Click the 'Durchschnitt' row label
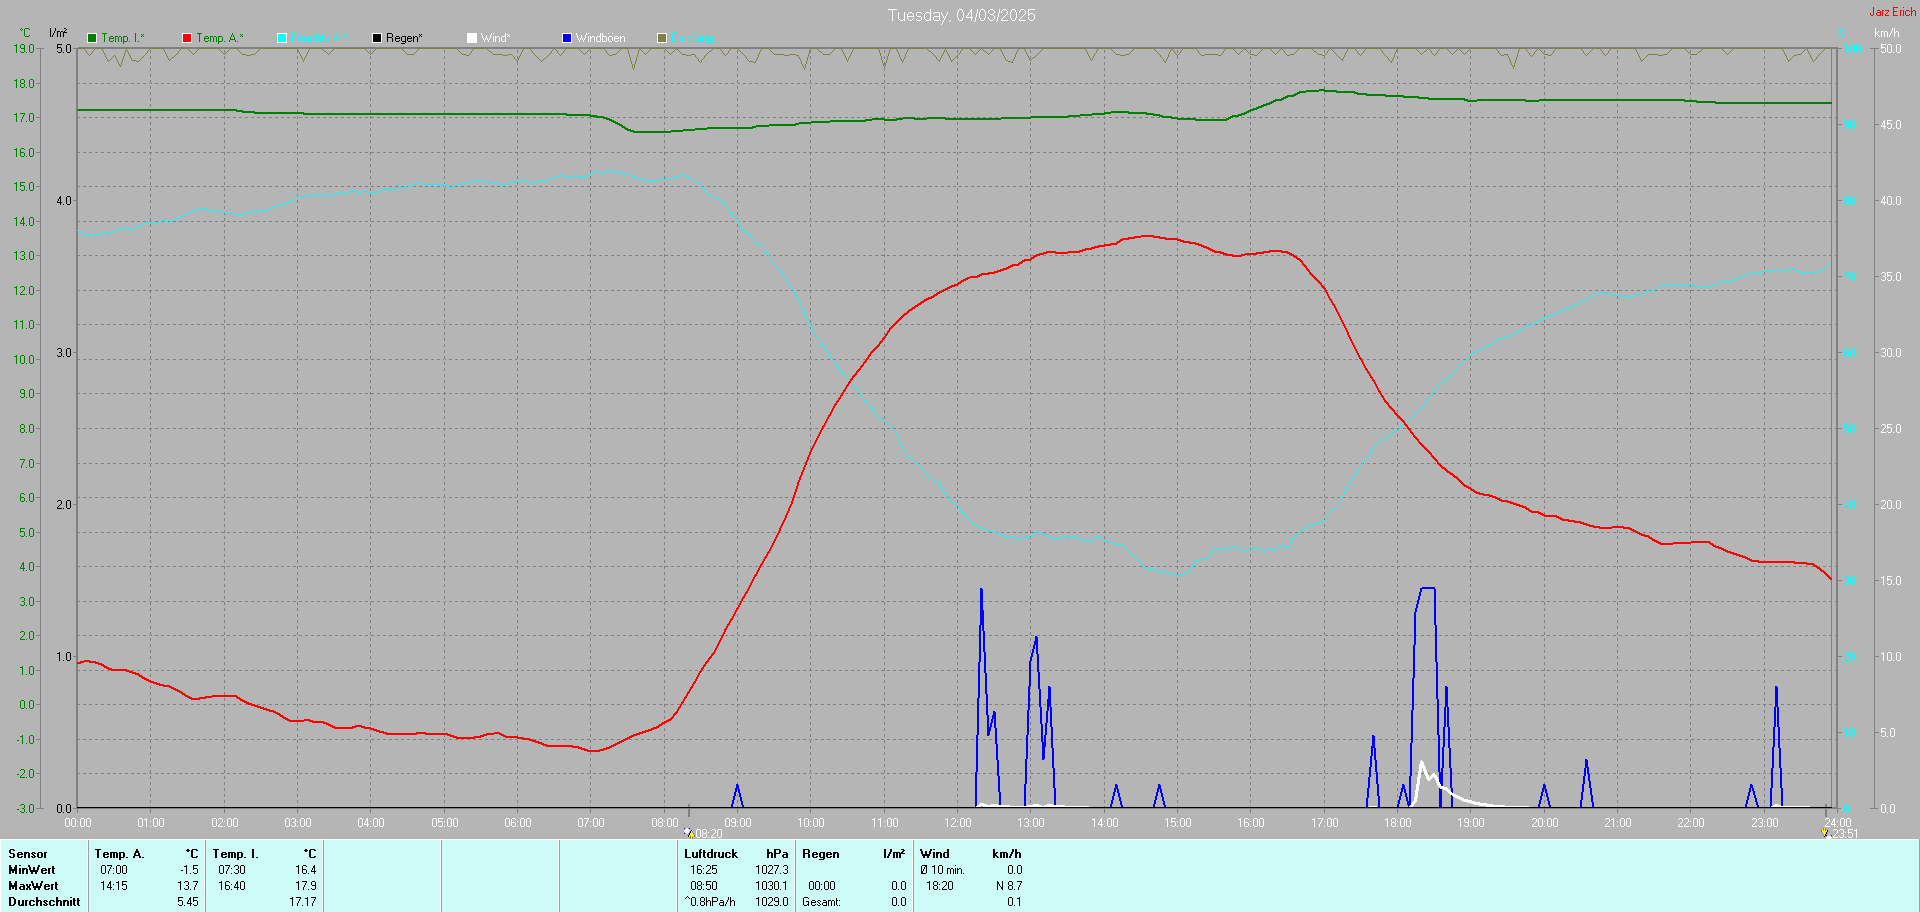Viewport: 1920px width, 912px height. pyautogui.click(x=44, y=902)
